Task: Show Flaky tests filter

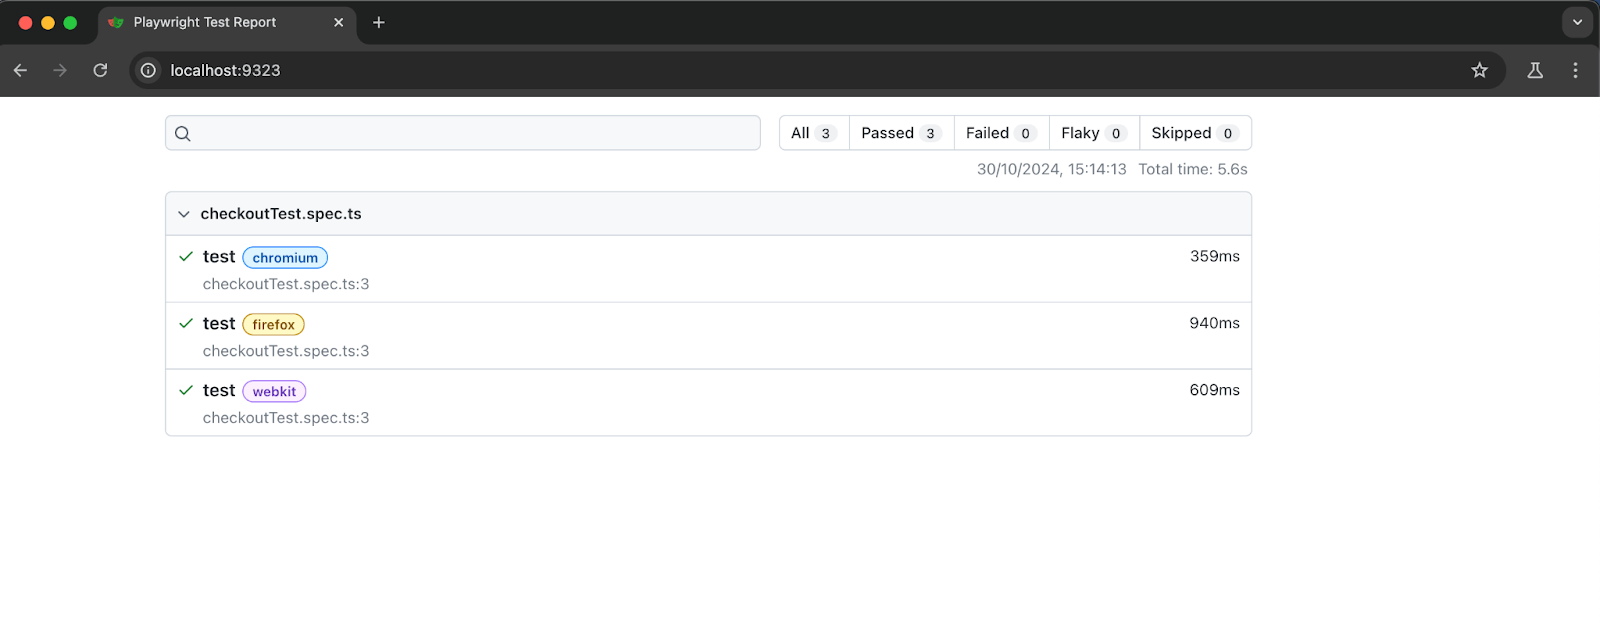Action: point(1093,133)
